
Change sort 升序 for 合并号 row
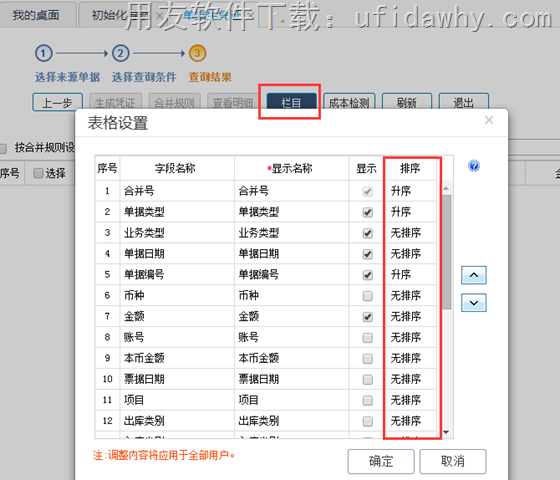click(x=411, y=191)
